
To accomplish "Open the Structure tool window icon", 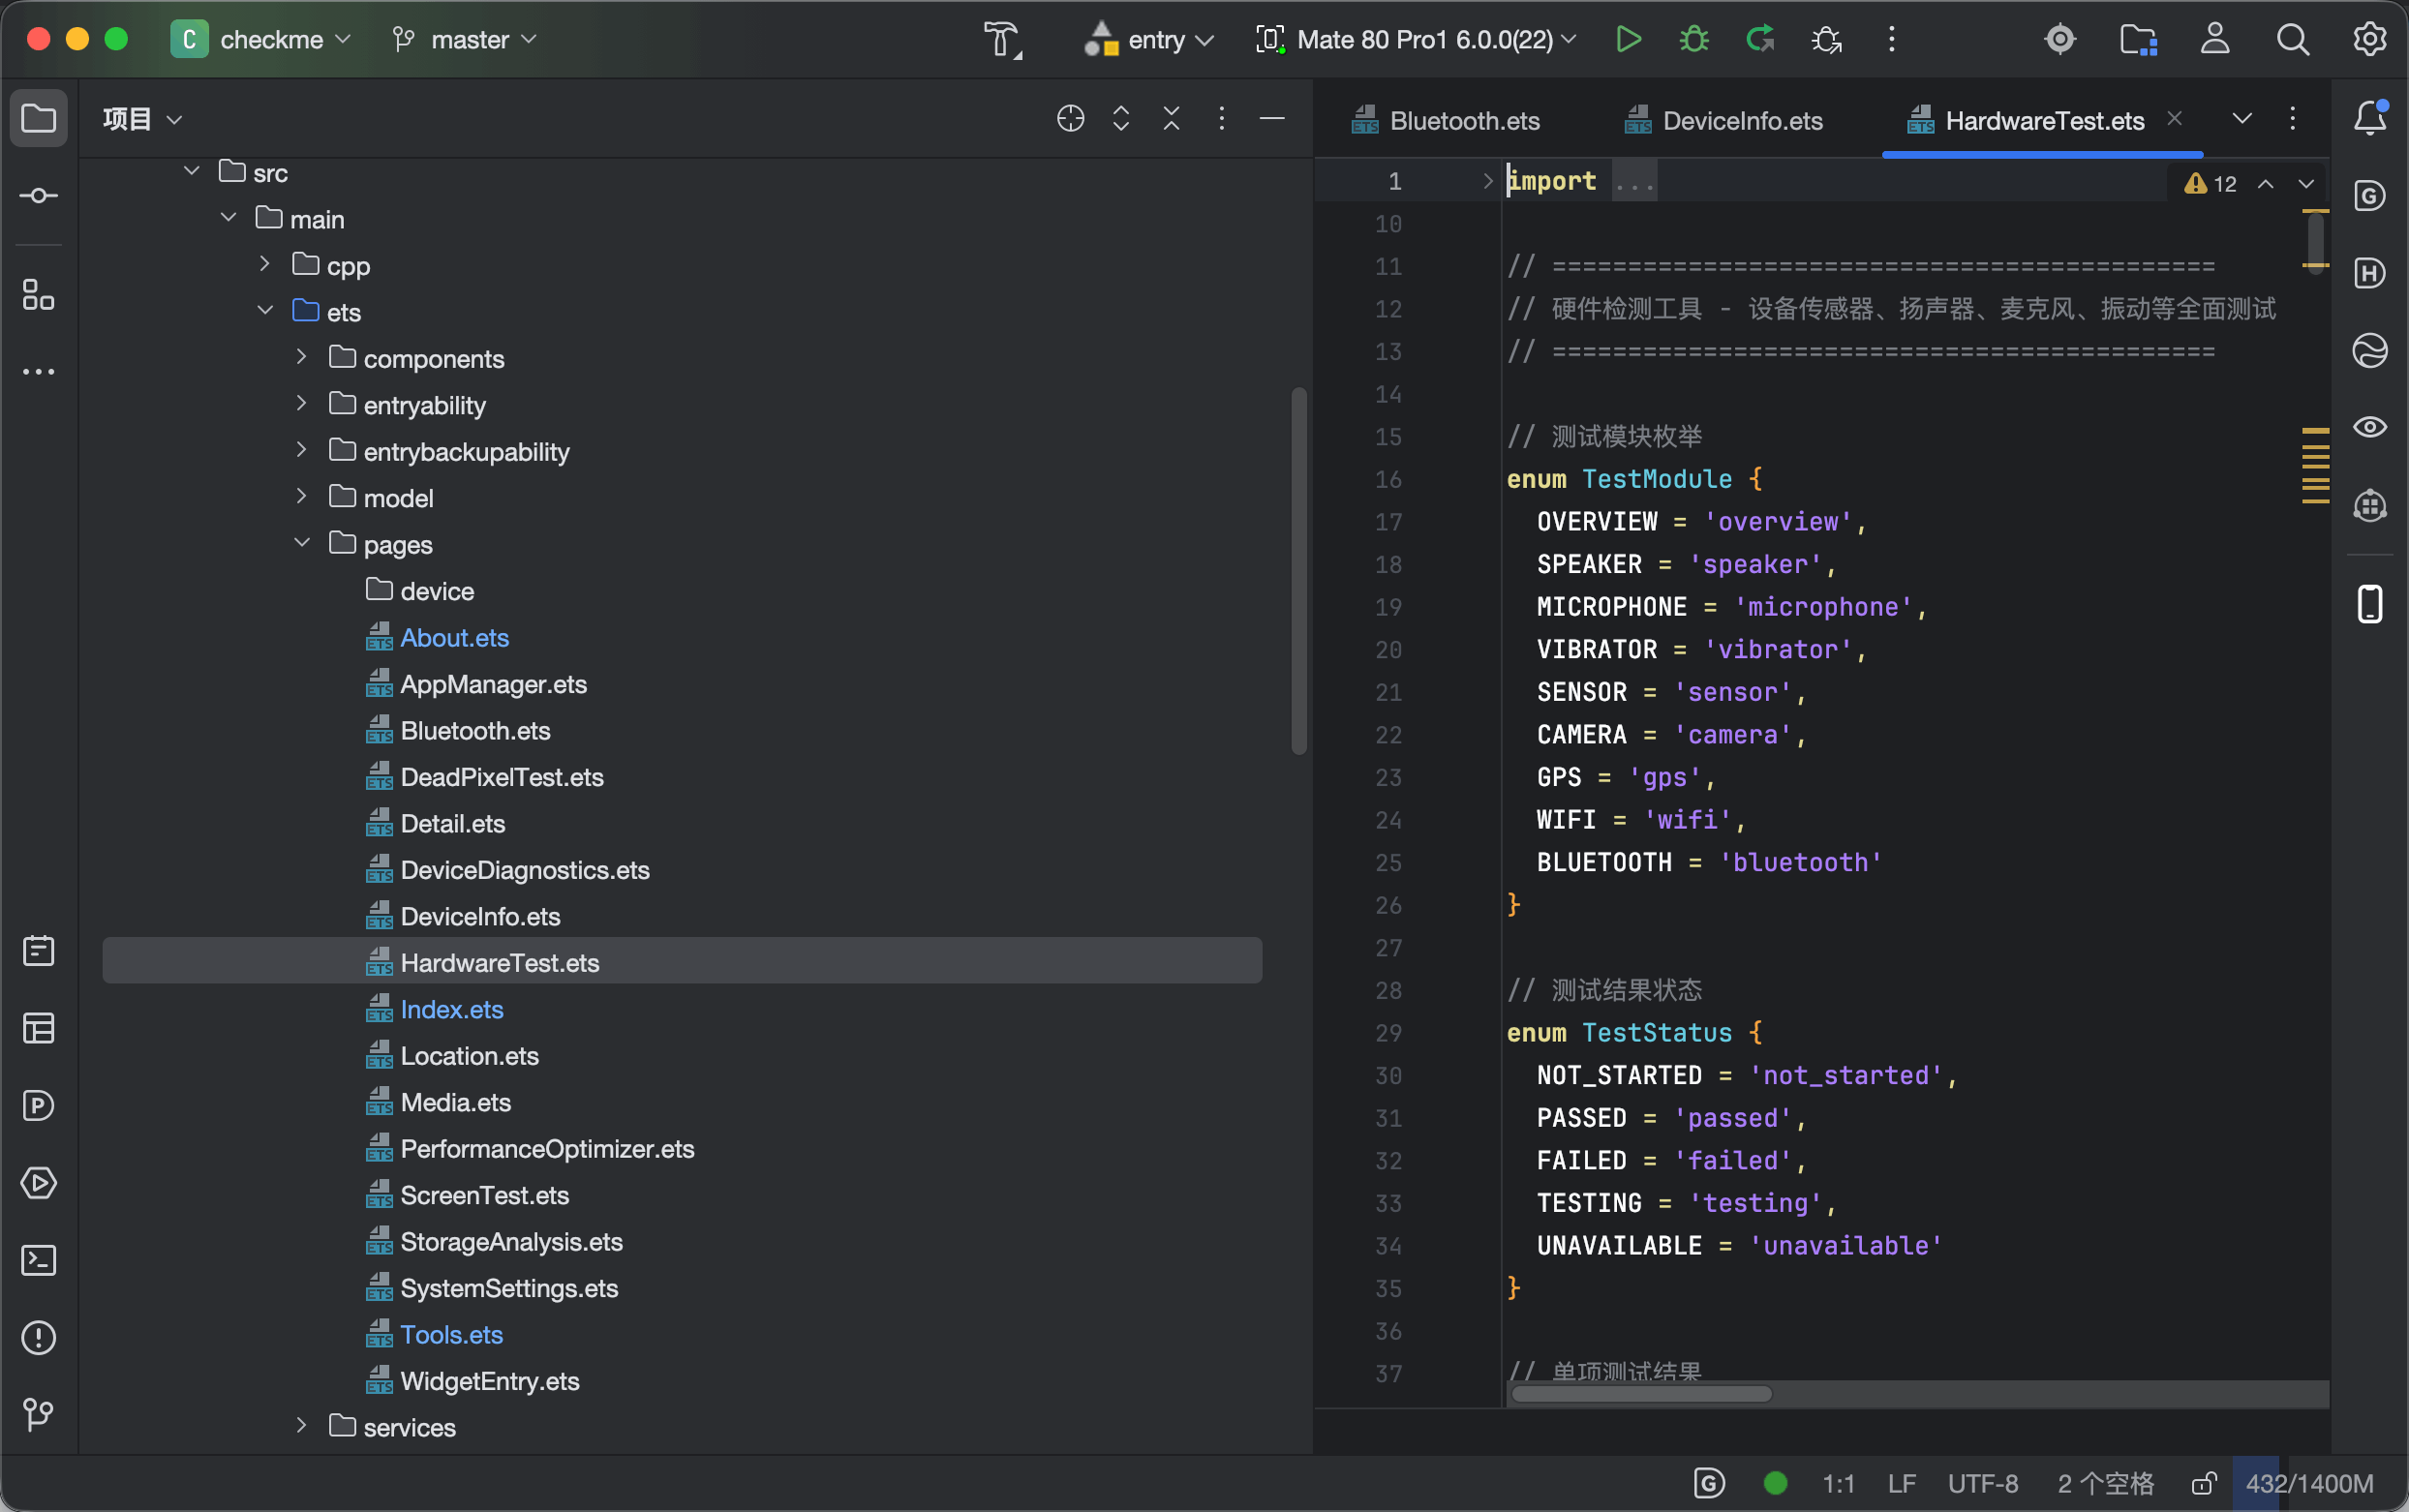I will (x=39, y=295).
